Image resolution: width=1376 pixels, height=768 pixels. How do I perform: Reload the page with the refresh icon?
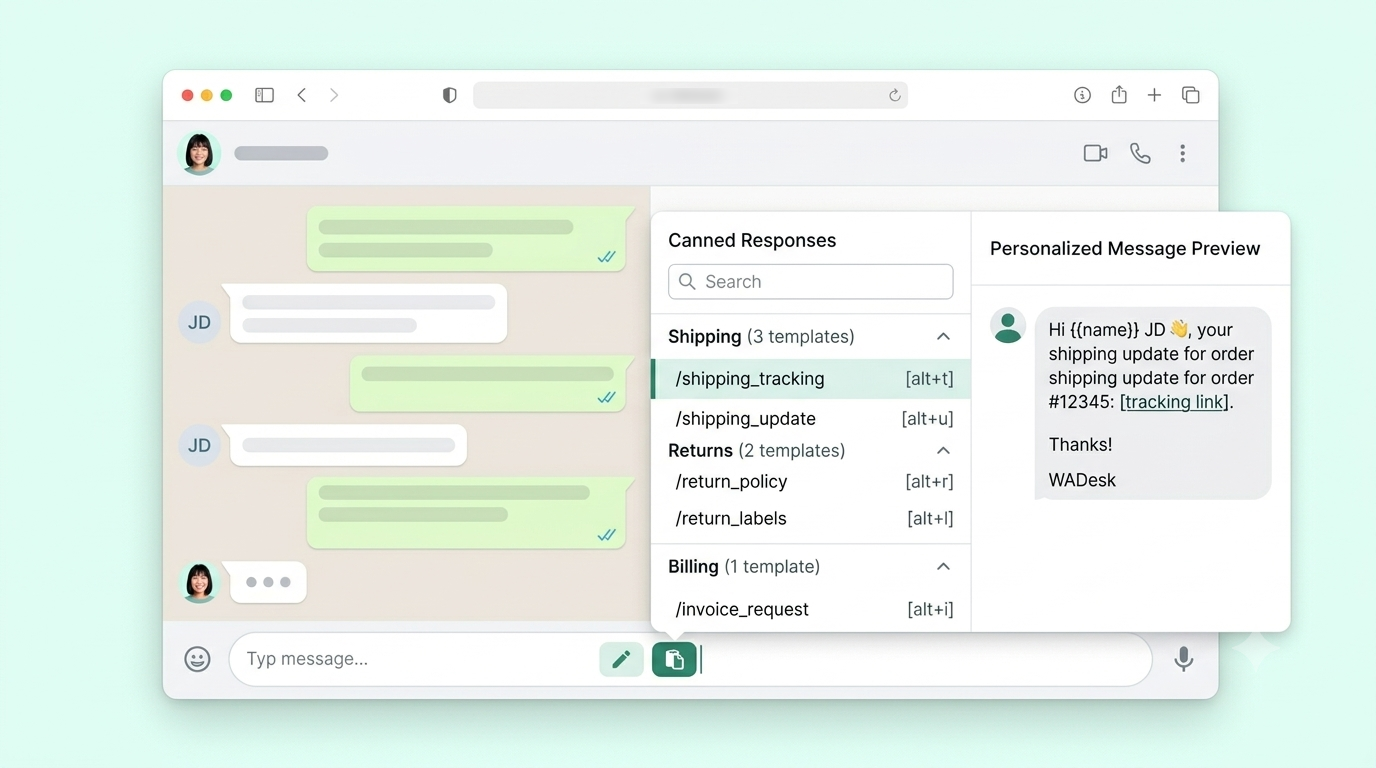(x=894, y=95)
